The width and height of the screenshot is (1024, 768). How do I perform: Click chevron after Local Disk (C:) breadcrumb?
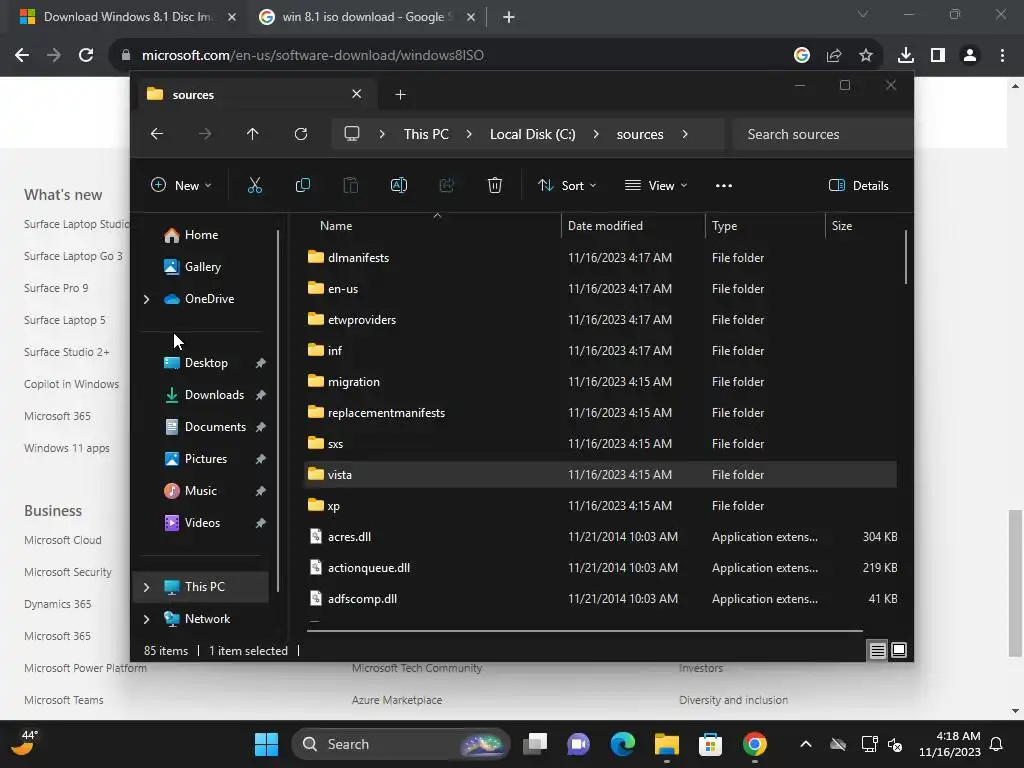[596, 134]
